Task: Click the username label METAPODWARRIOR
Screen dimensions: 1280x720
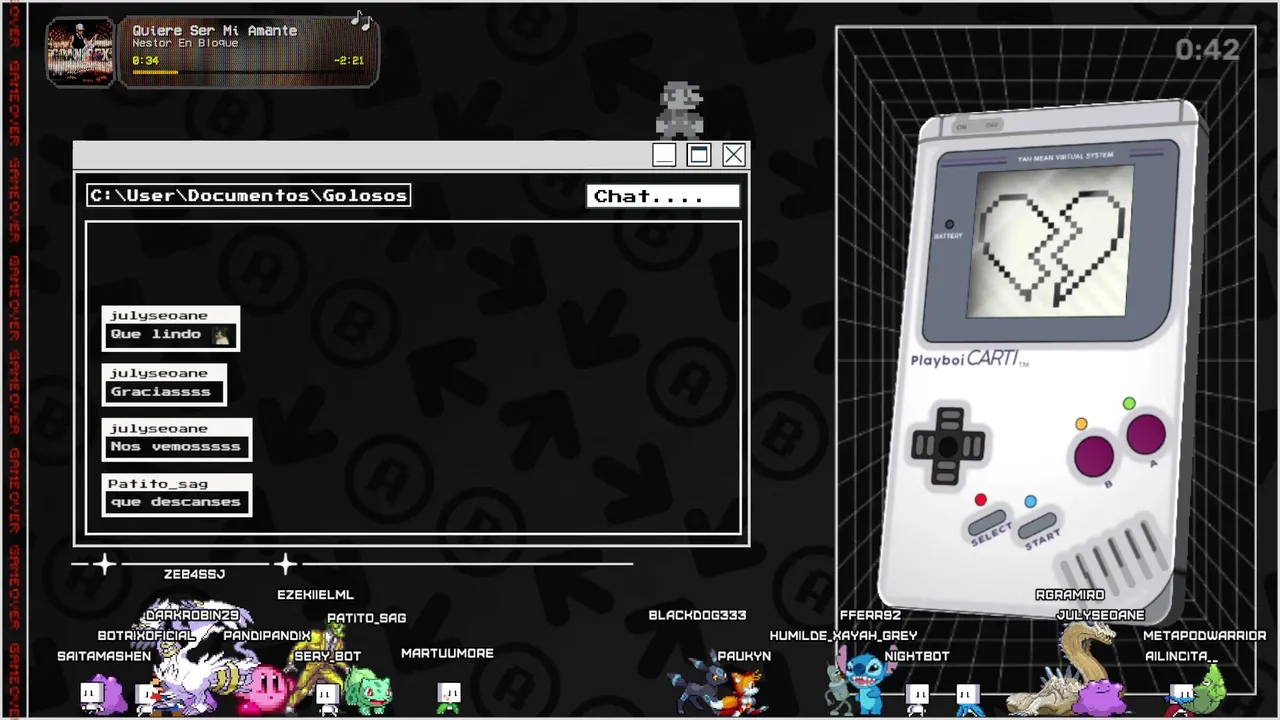Action: point(1204,635)
